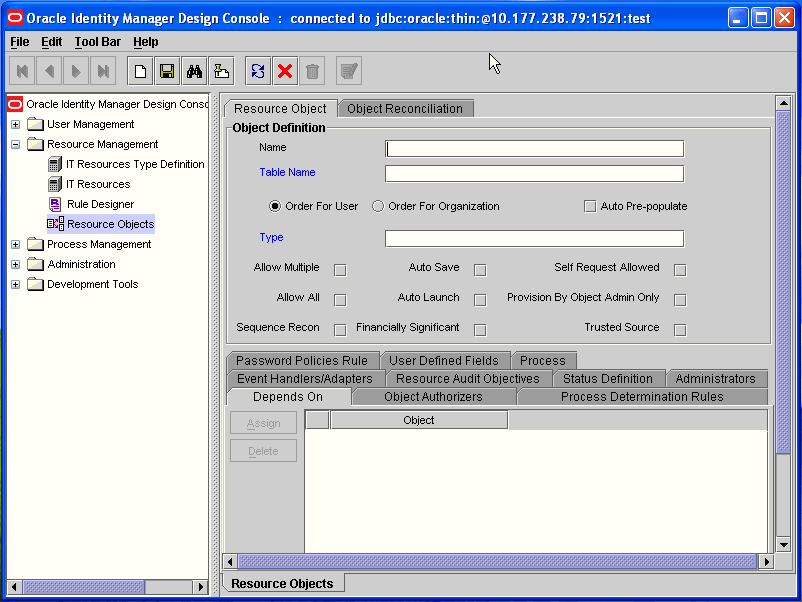Screen dimensions: 802x602
Task: Save with the floppy disk icon
Action: click(167, 71)
